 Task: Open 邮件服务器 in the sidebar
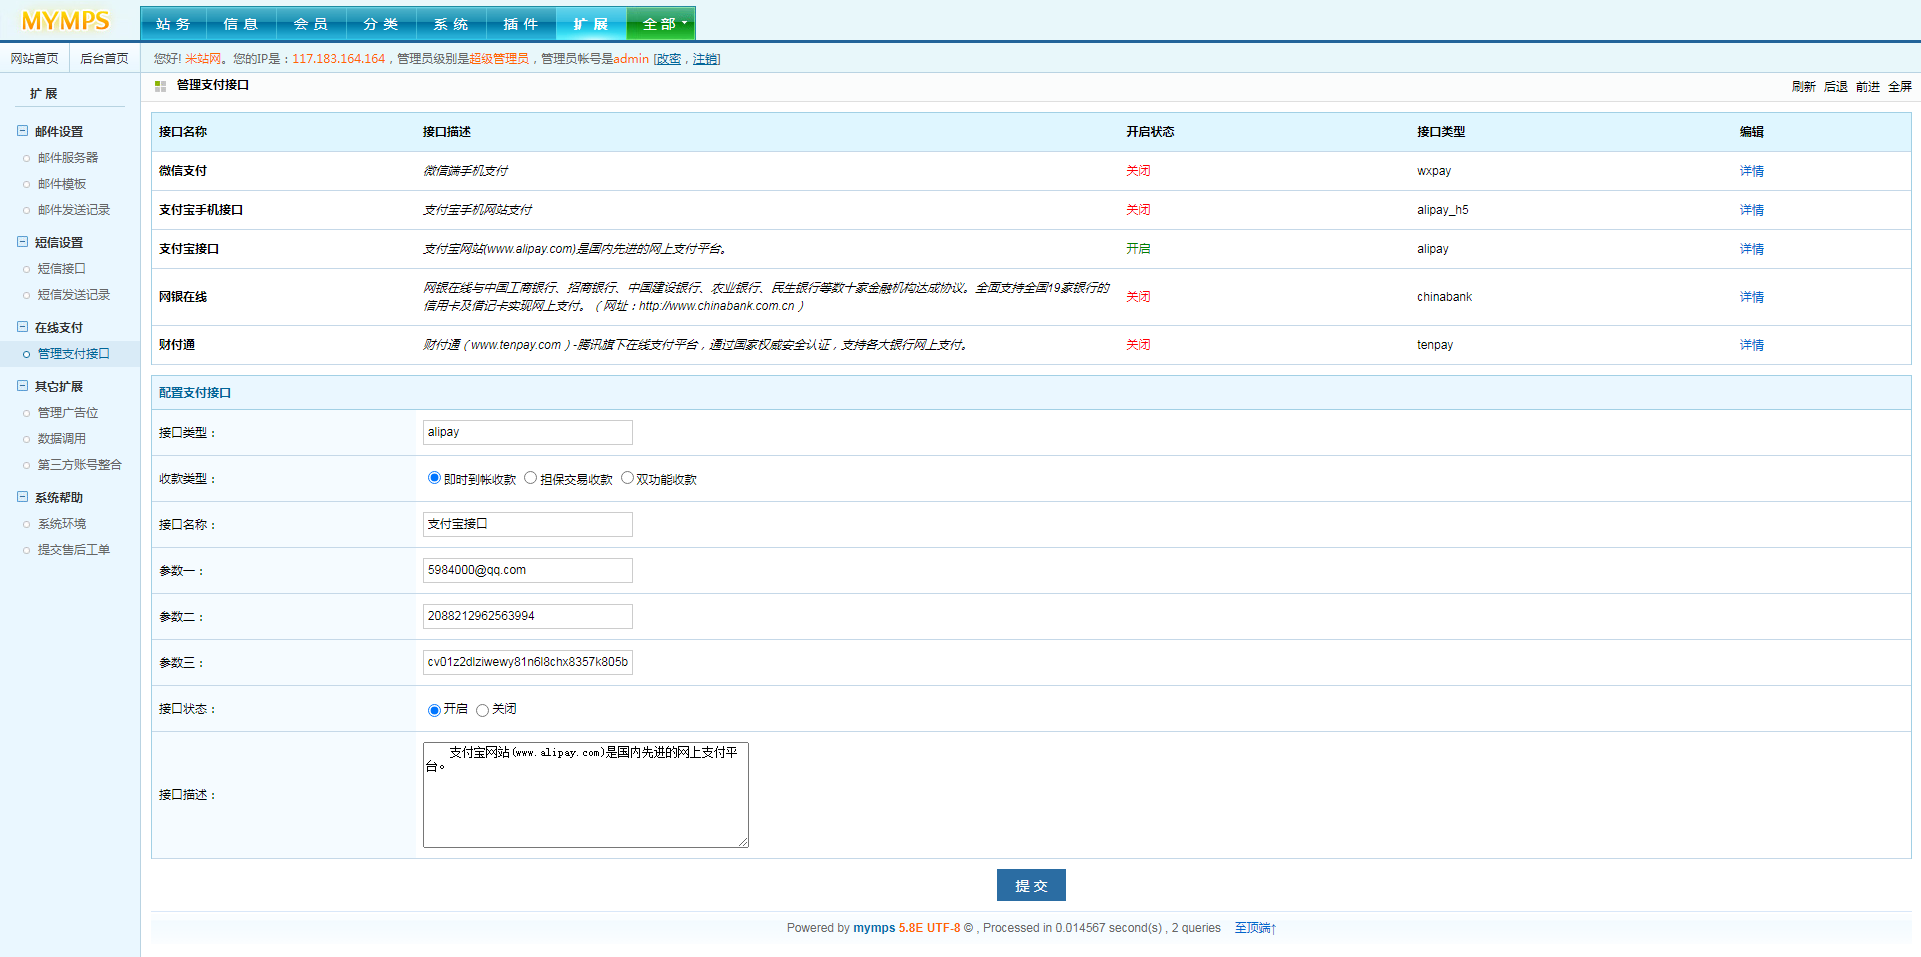pyautogui.click(x=68, y=158)
